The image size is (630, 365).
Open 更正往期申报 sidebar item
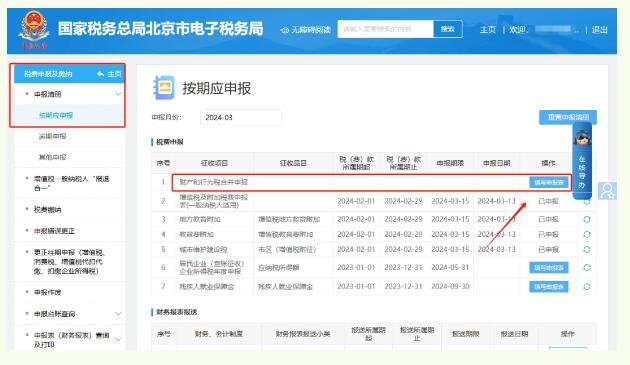pos(70,262)
